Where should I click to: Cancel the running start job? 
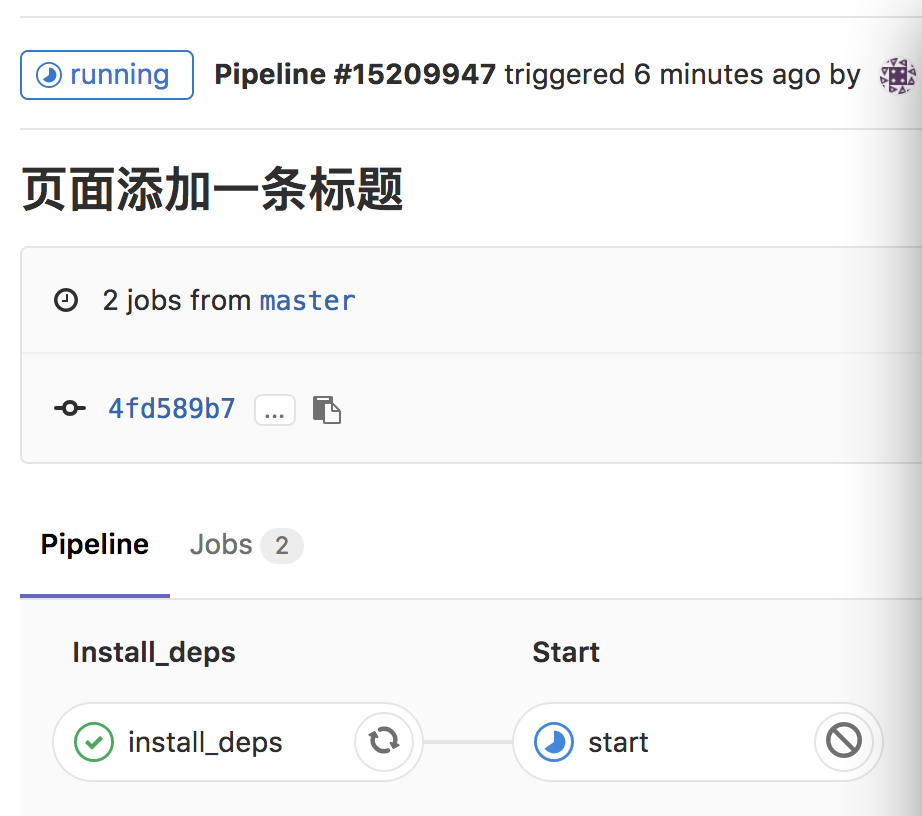[x=844, y=741]
